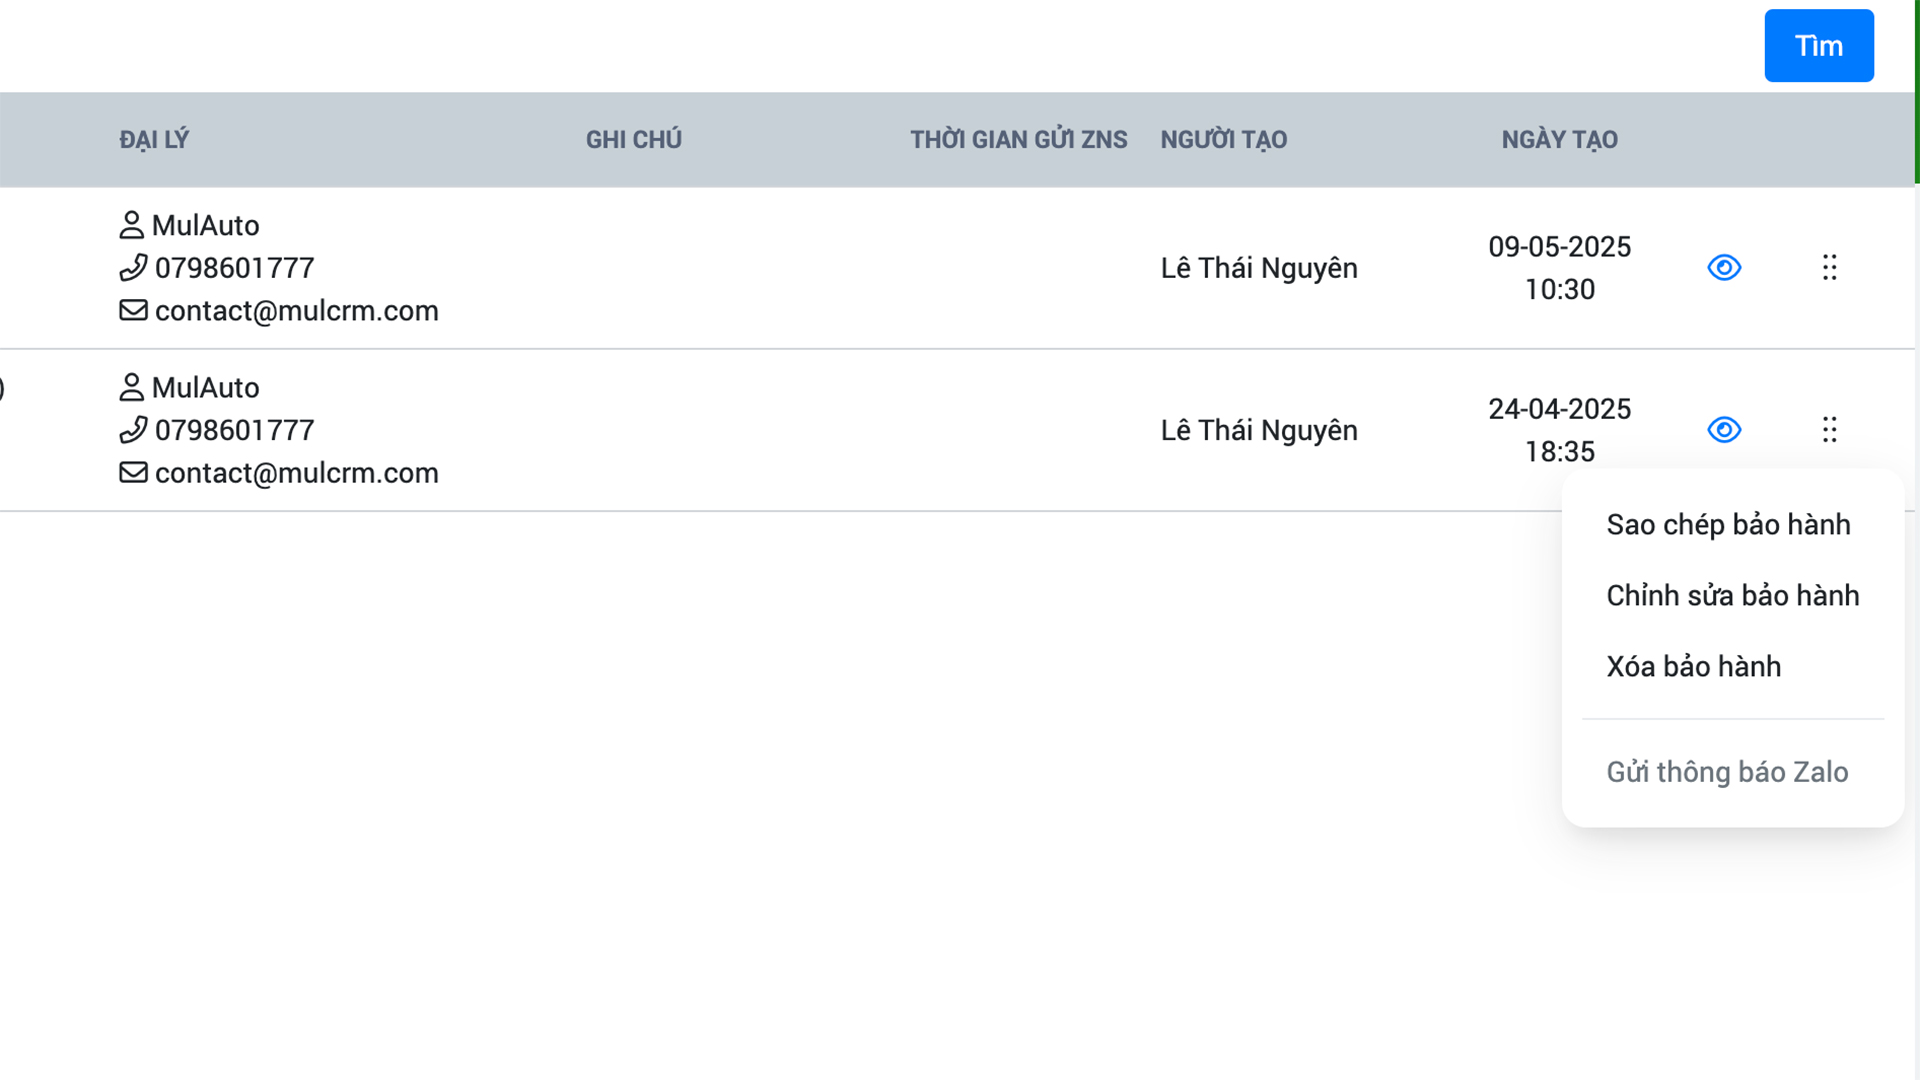
Task: View the 24-04-2025 warranty record via its eye icon
Action: (x=1724, y=430)
